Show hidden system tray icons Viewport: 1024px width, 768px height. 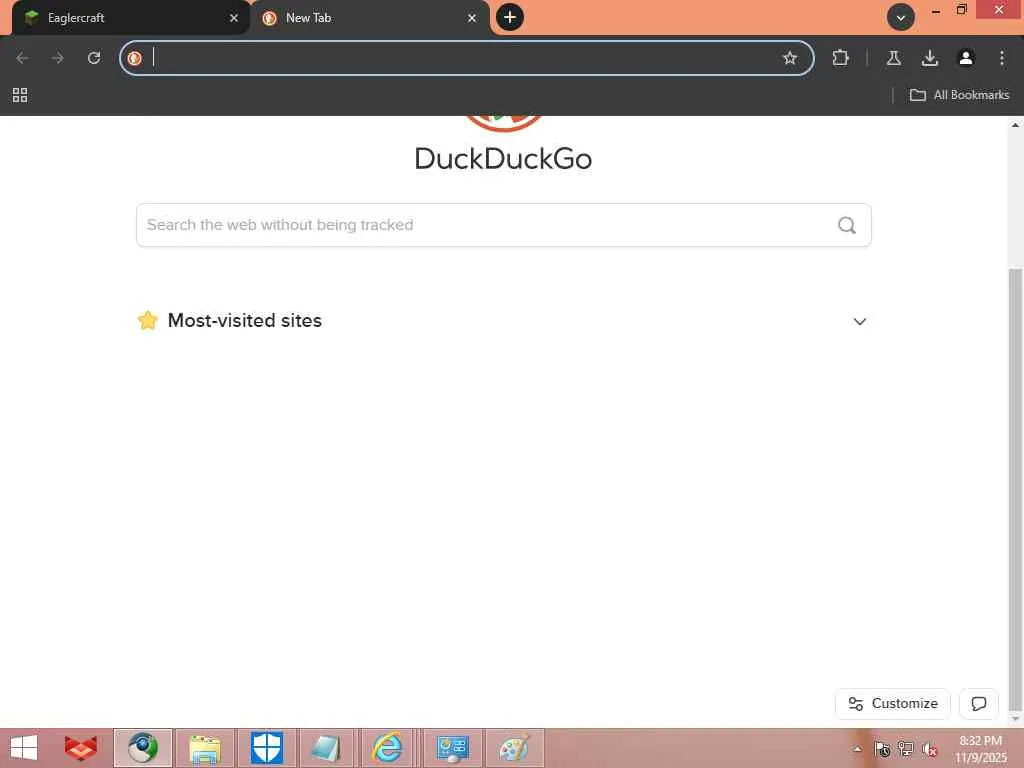857,749
